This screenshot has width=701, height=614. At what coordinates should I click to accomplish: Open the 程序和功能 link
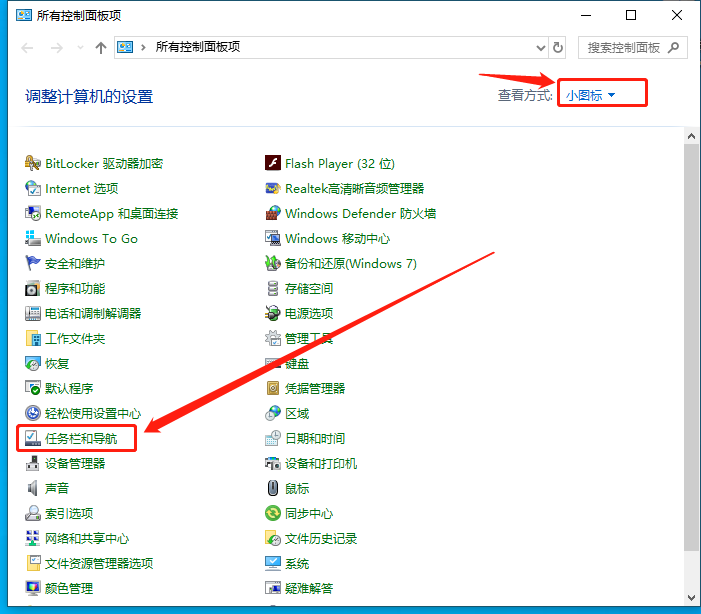pyautogui.click(x=75, y=288)
